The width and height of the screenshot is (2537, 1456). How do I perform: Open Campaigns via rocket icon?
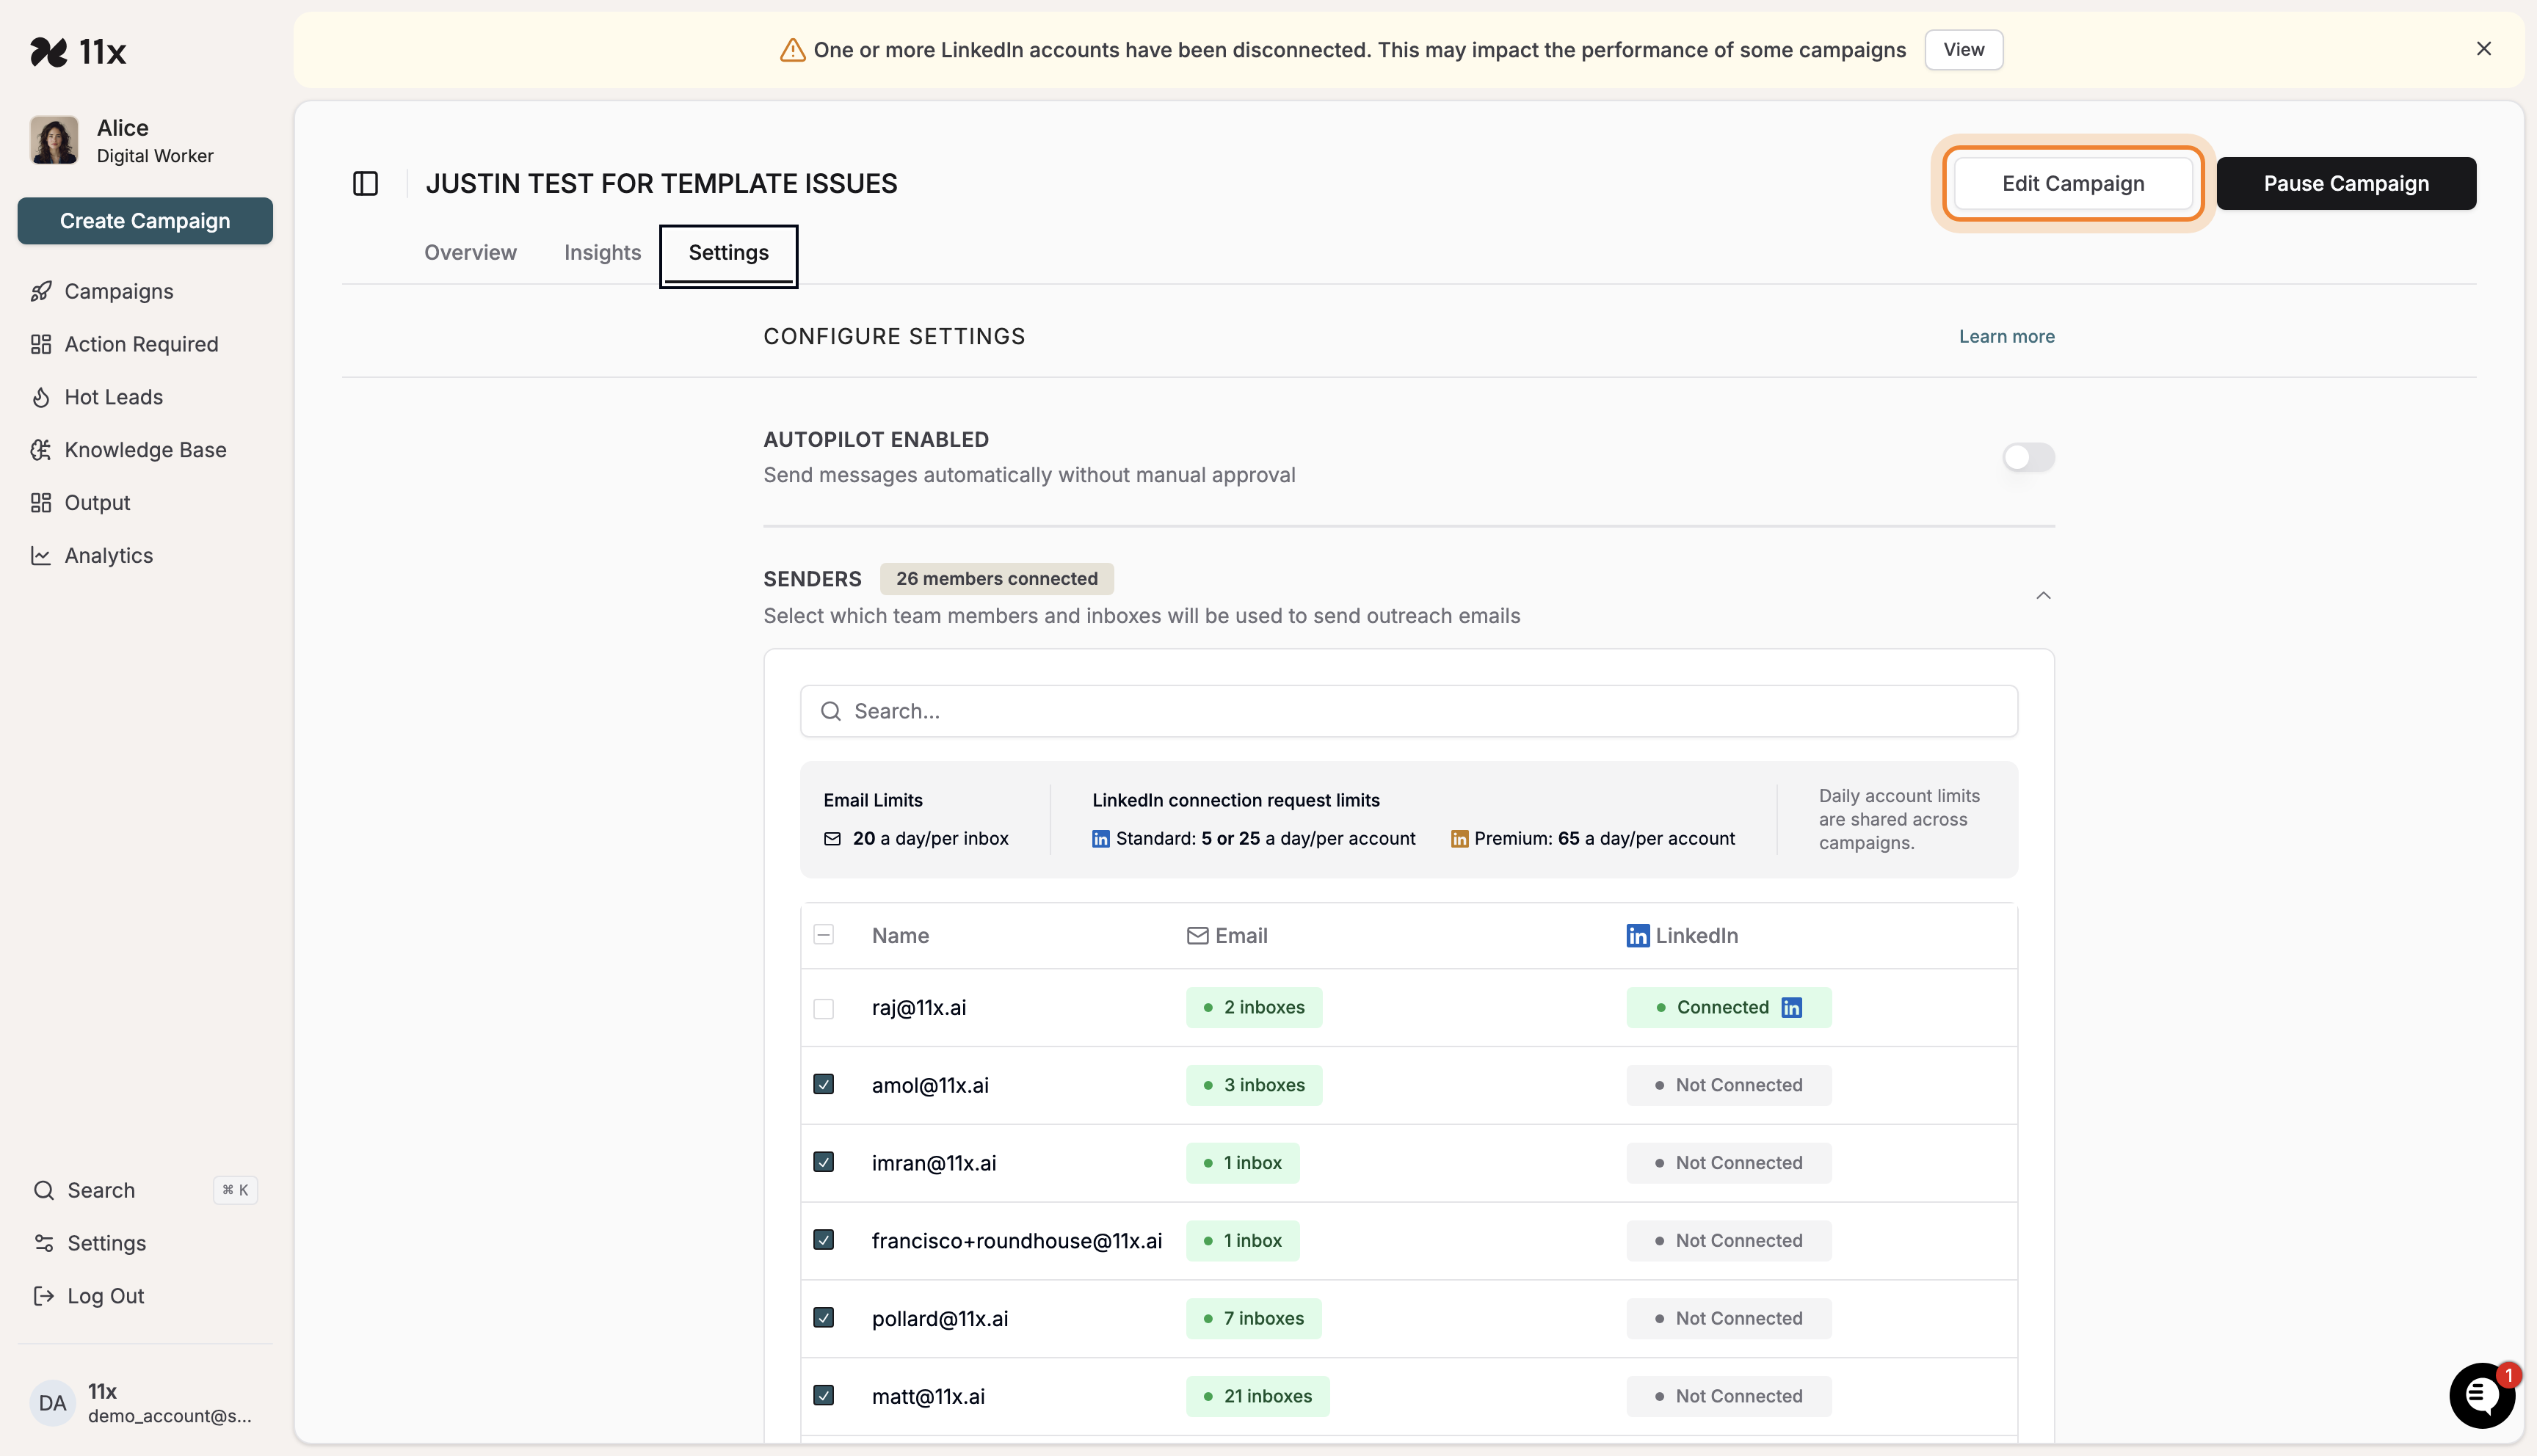41,291
